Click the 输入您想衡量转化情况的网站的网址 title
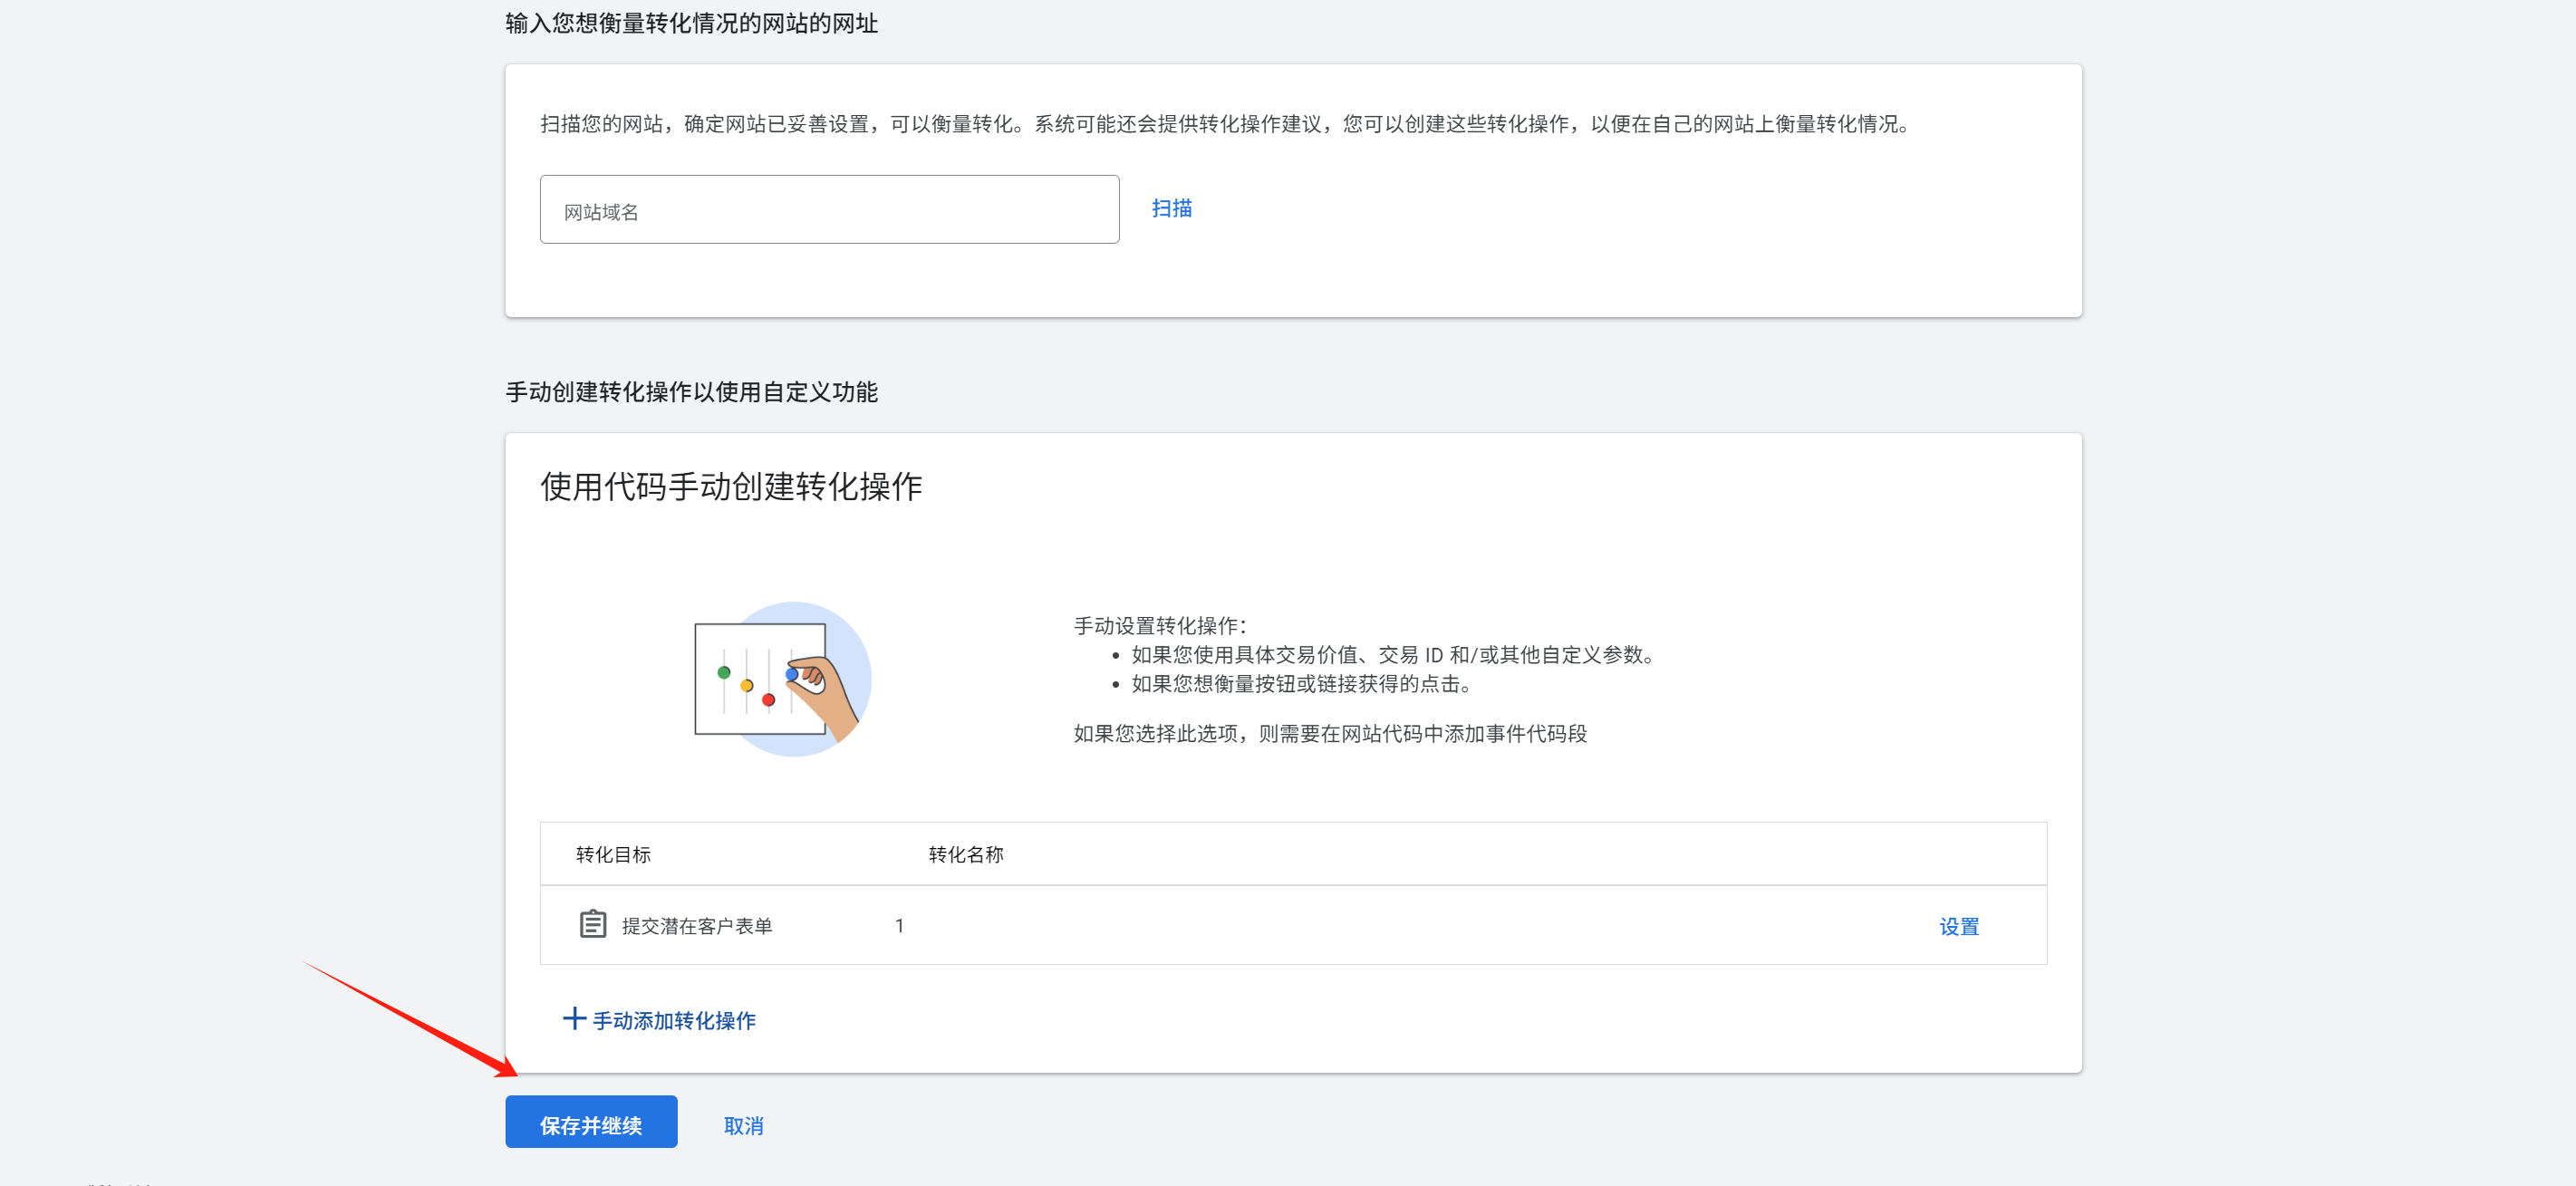The height and width of the screenshot is (1186, 2576). click(x=690, y=23)
